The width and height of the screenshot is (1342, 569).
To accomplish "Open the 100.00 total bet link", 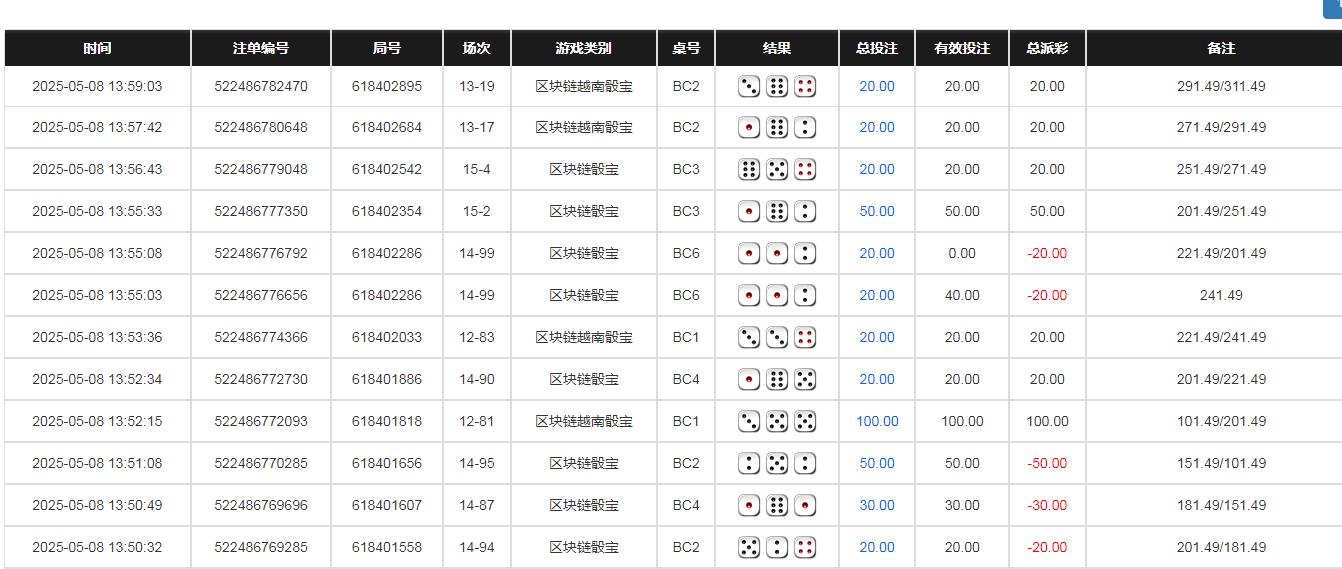I will coord(877,422).
